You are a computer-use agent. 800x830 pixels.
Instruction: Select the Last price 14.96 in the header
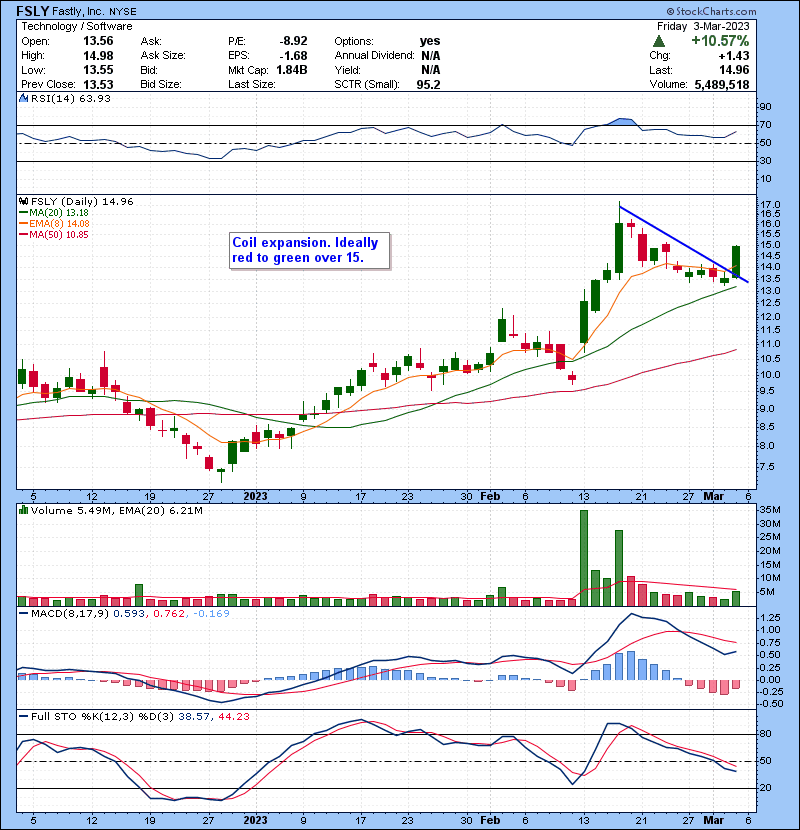734,70
